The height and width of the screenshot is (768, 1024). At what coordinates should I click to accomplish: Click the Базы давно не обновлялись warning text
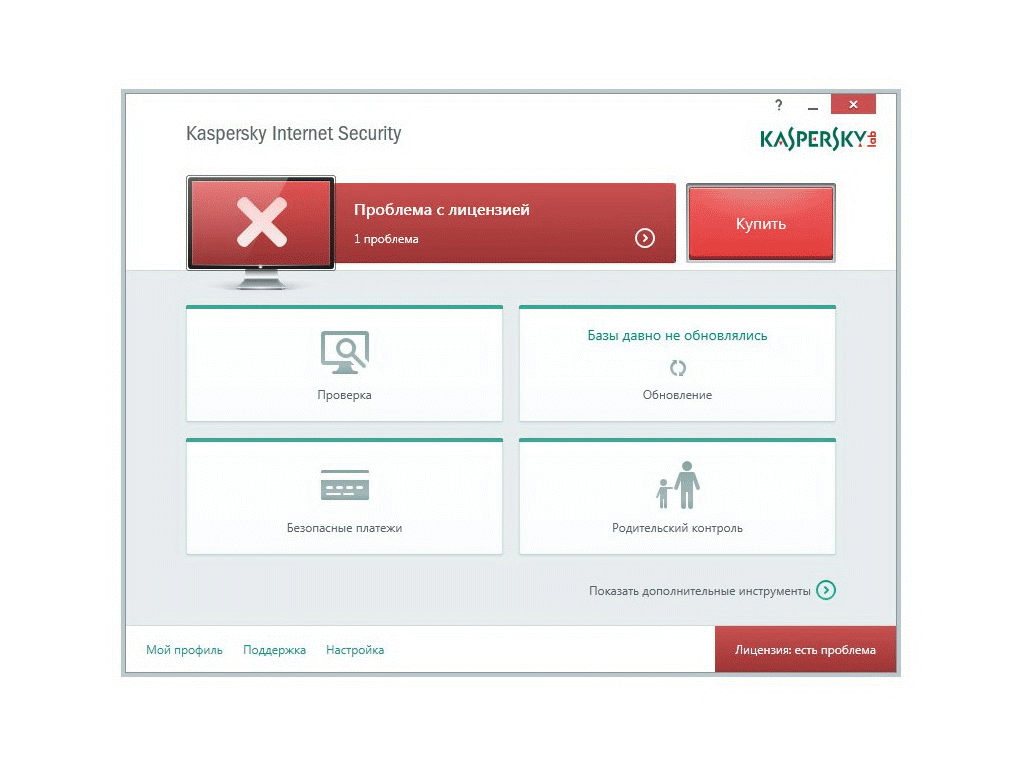[x=677, y=336]
